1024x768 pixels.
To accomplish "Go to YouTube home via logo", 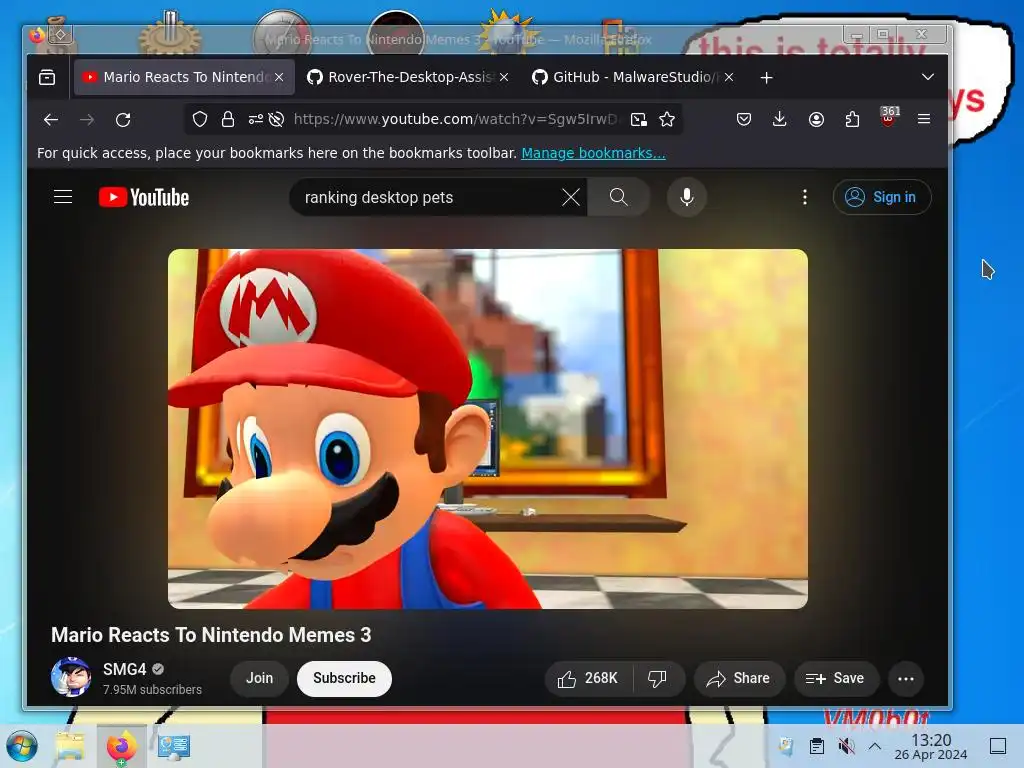I will click(x=144, y=197).
